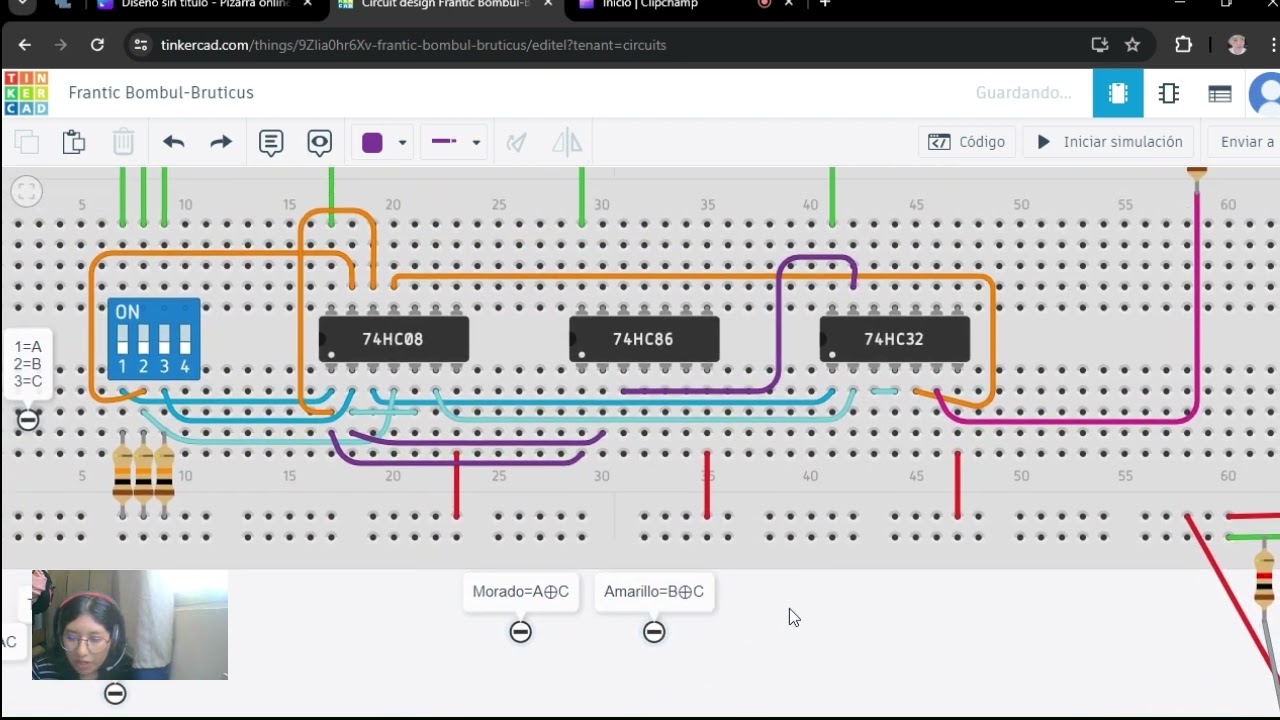Screen dimensions: 1280x720
Task: Collapse the 1=A 2=B 3=C note minus icon
Action: click(x=28, y=421)
